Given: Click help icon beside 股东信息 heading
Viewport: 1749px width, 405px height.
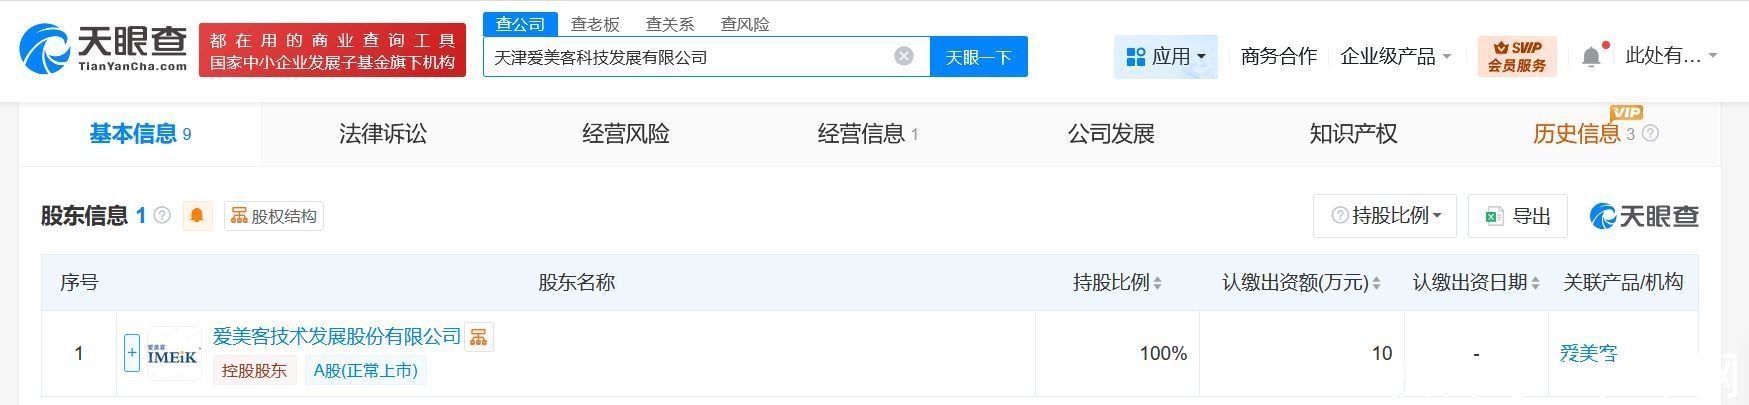Looking at the screenshot, I should click(x=162, y=215).
